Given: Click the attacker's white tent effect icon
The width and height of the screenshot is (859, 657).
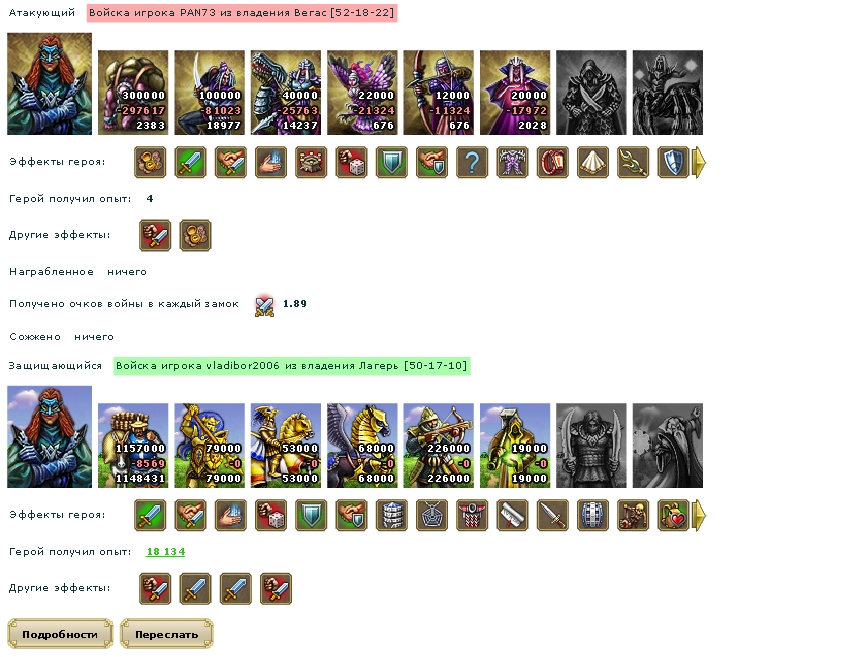Looking at the screenshot, I should point(593,162).
